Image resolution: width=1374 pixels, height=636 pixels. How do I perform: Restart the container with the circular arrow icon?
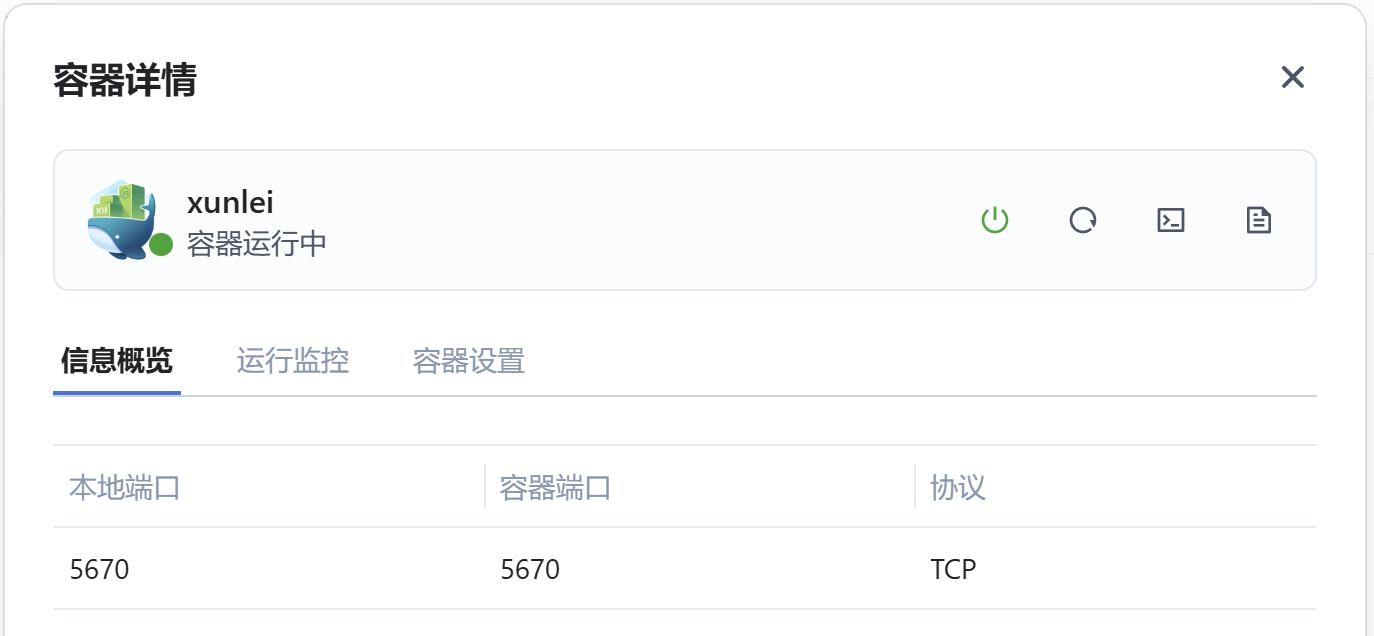[1082, 220]
